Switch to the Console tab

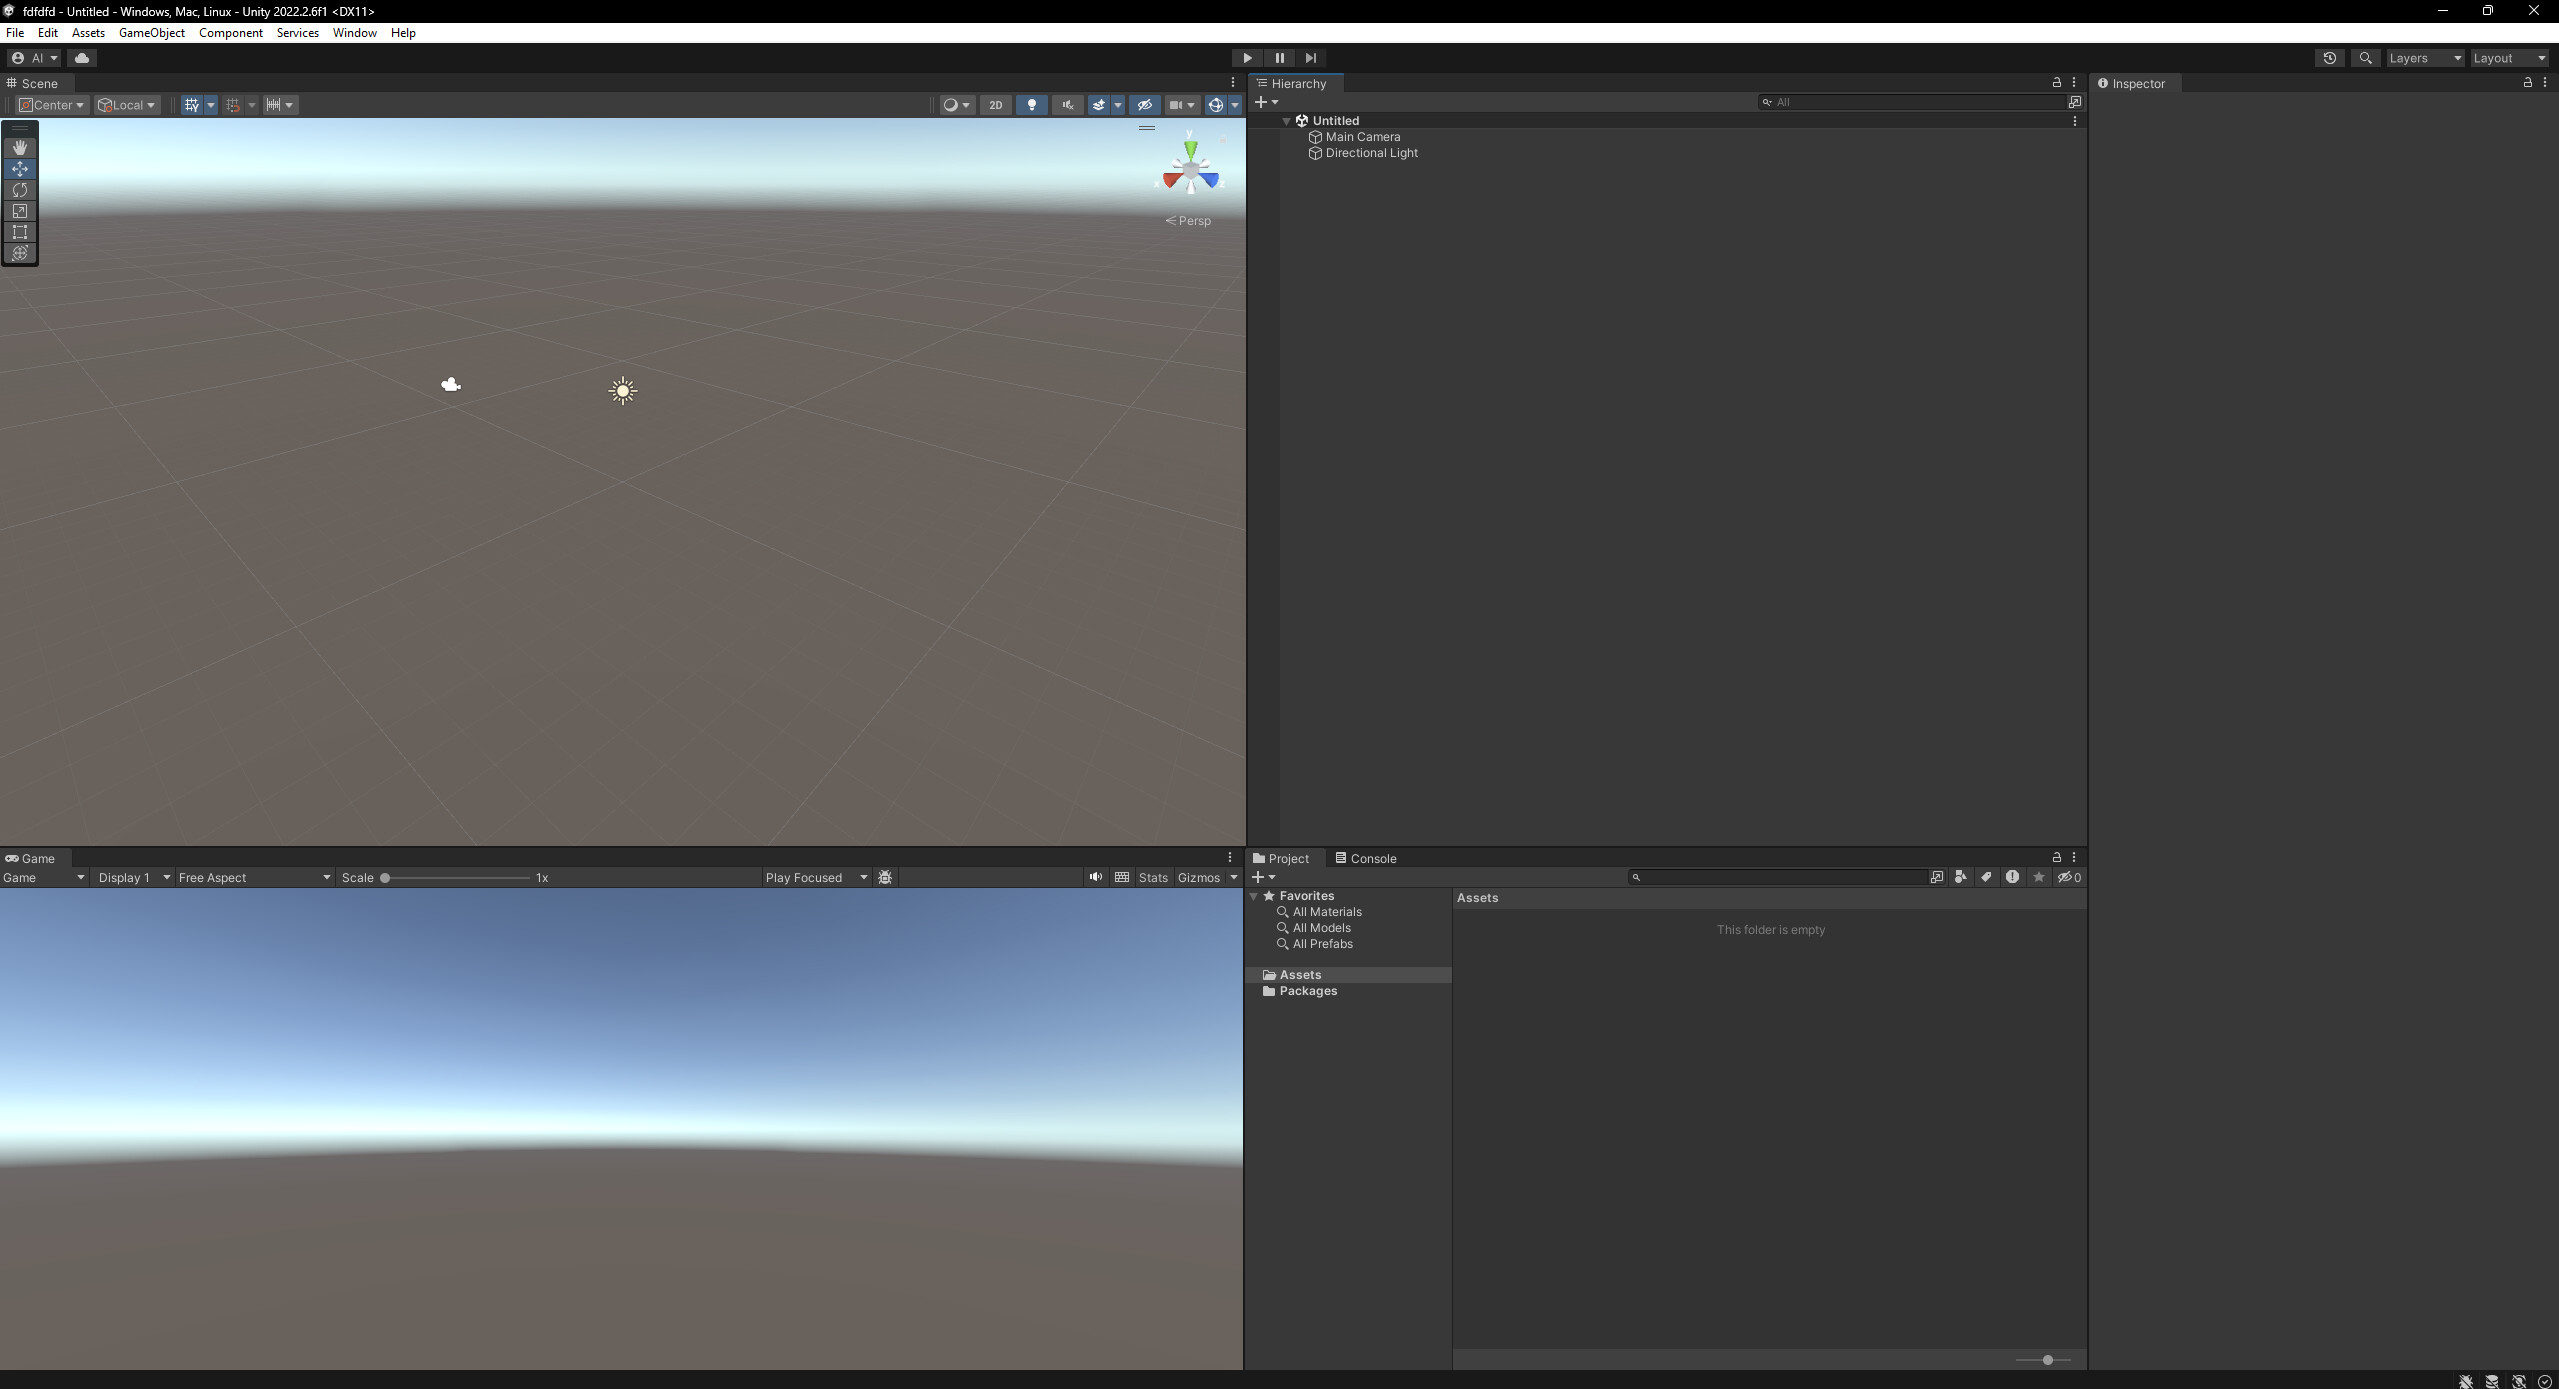pos(1372,858)
